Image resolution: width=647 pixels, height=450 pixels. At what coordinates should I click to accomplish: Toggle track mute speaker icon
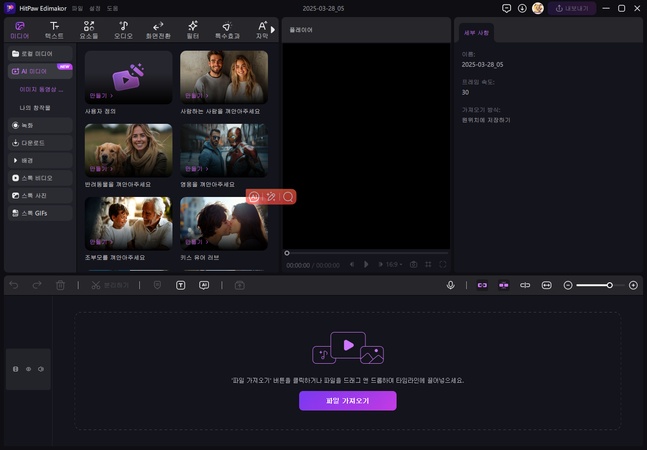click(41, 369)
